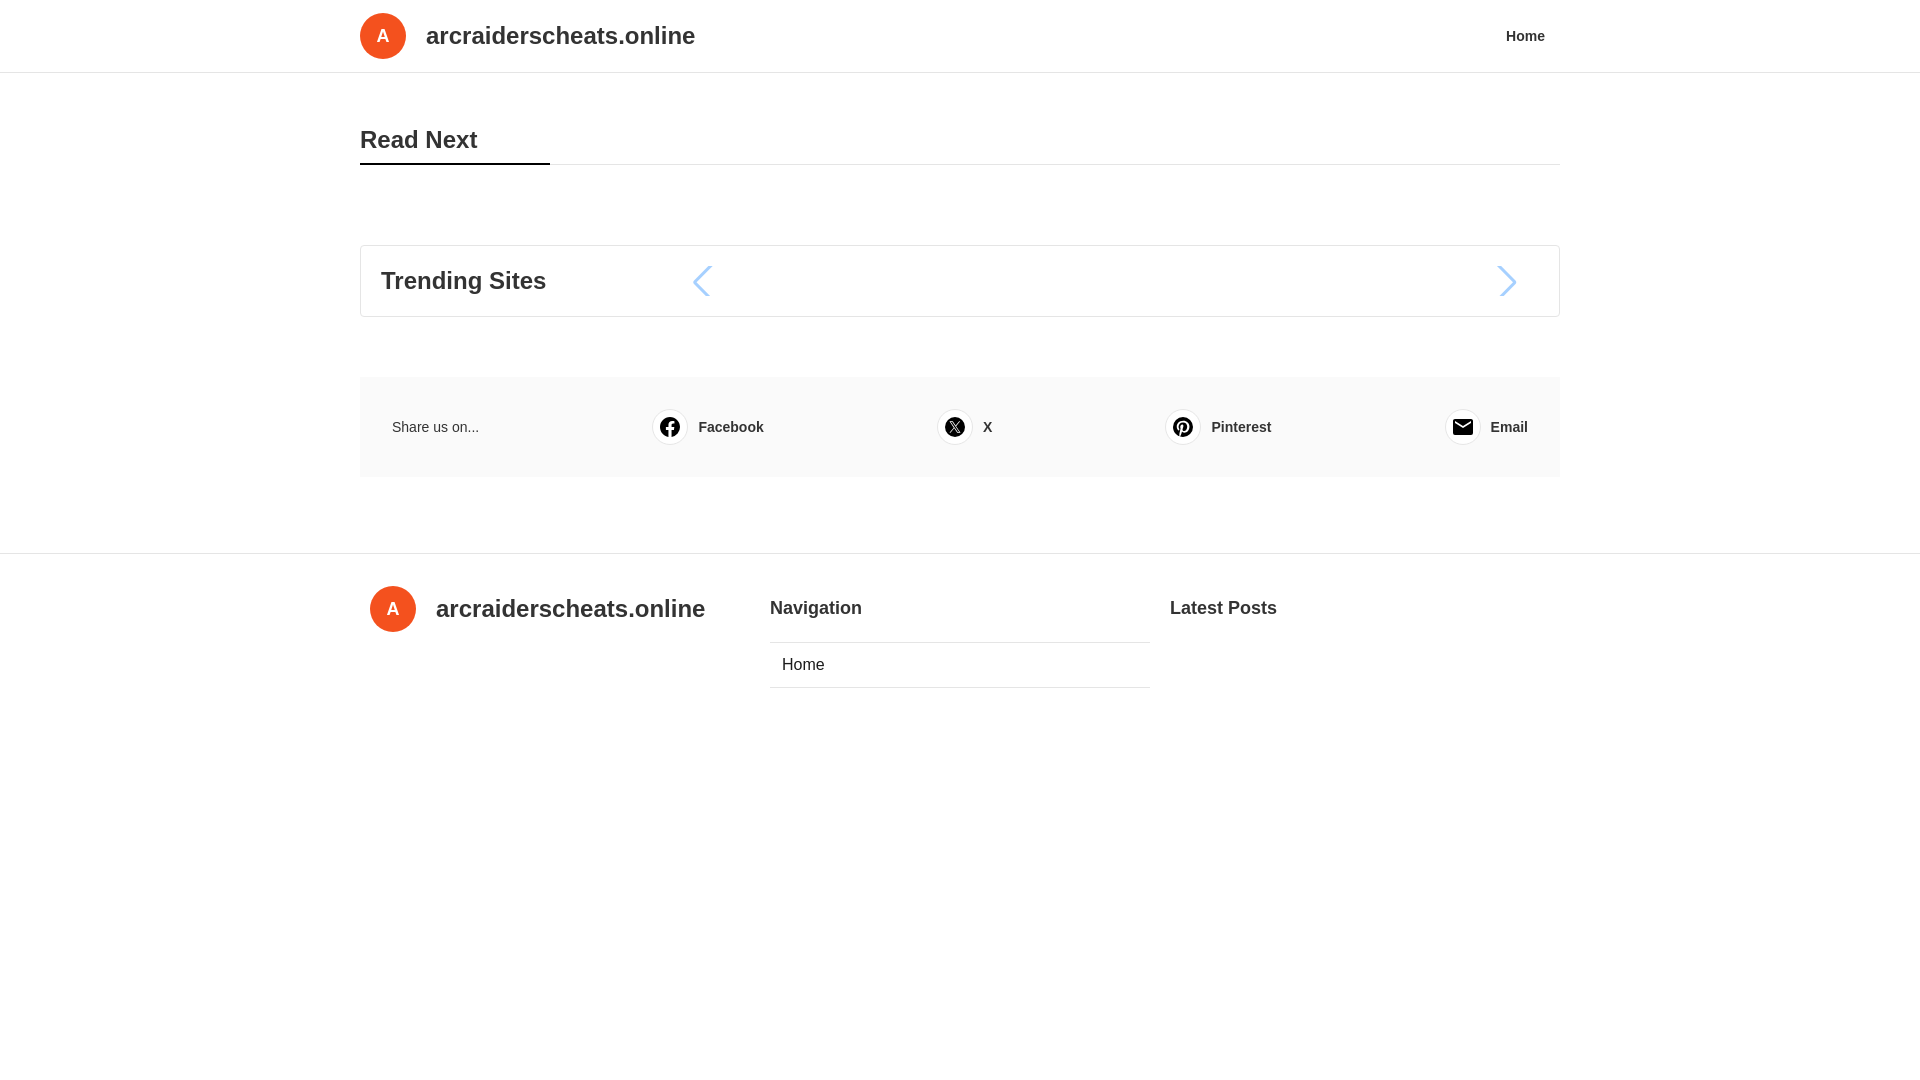Share via the Facebook text link
The height and width of the screenshot is (1080, 1920).
point(731,427)
